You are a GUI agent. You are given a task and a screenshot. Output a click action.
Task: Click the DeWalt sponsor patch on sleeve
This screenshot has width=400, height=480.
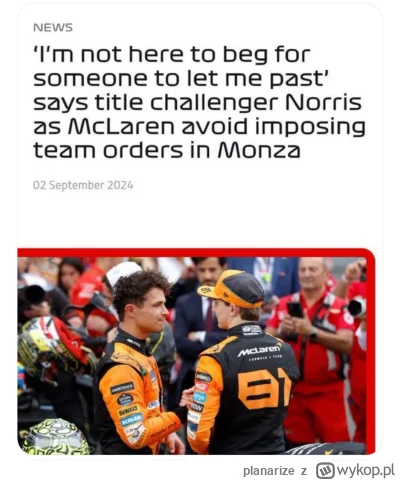pyautogui.click(x=129, y=410)
